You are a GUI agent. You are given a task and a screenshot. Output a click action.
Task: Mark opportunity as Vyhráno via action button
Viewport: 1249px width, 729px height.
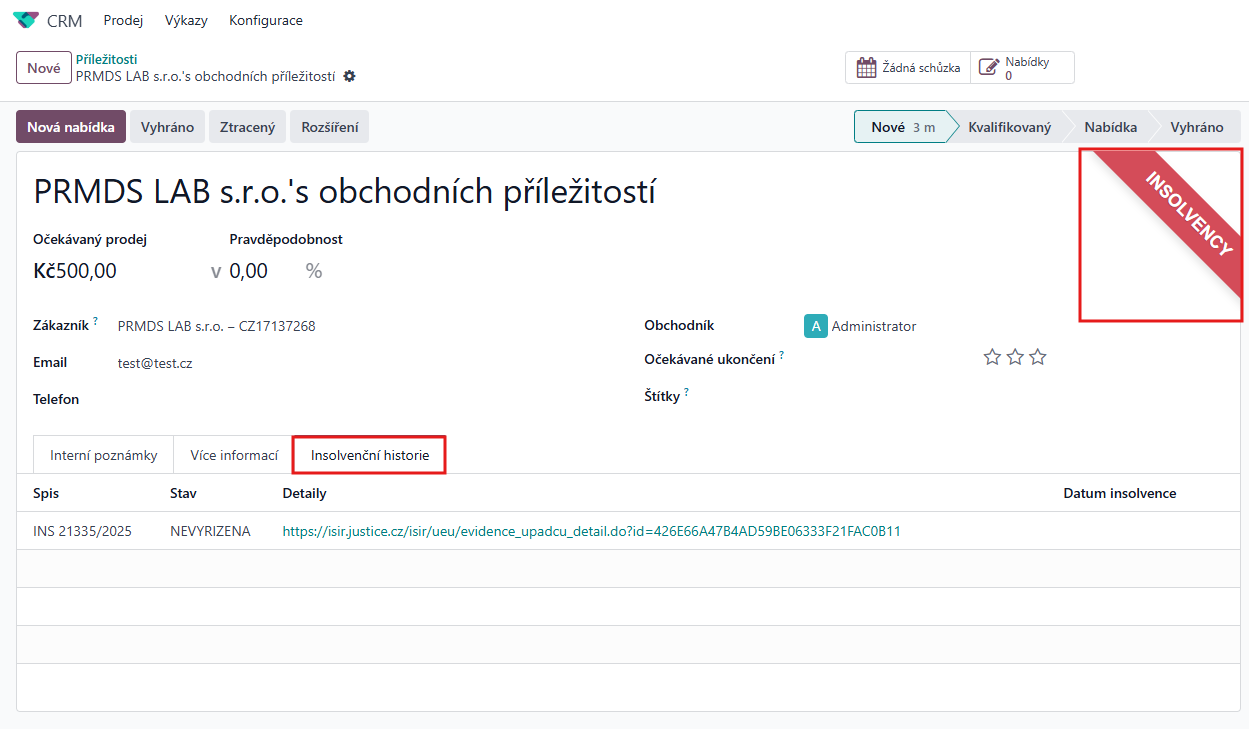point(167,127)
